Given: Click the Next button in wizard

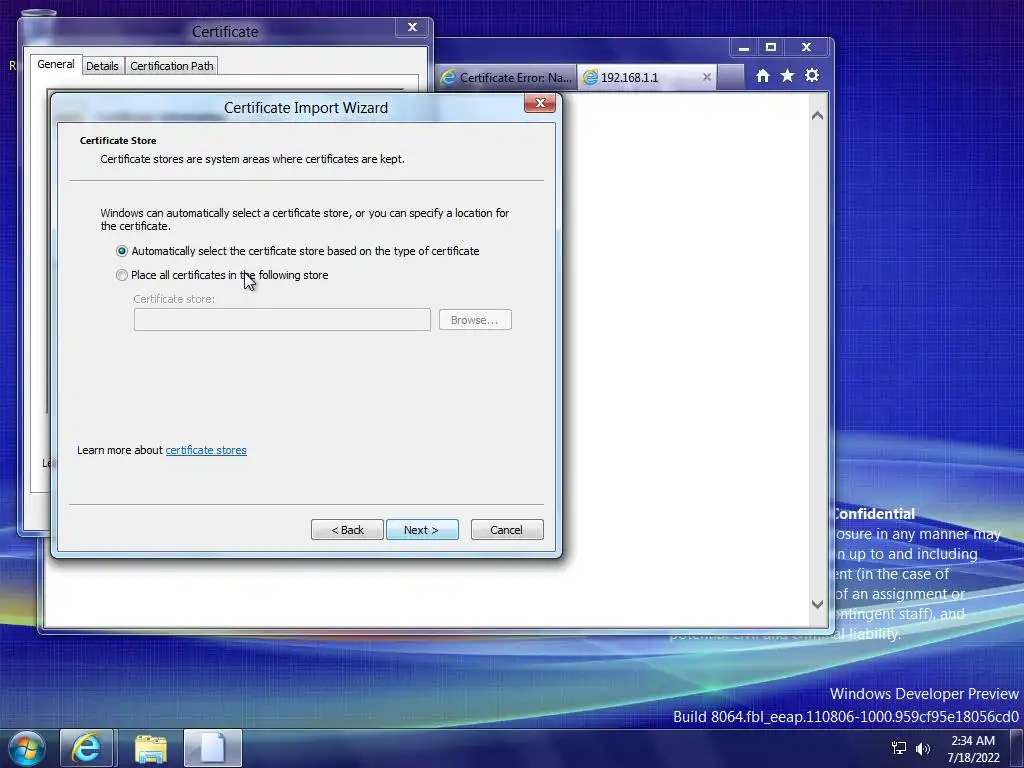Looking at the screenshot, I should 422,530.
